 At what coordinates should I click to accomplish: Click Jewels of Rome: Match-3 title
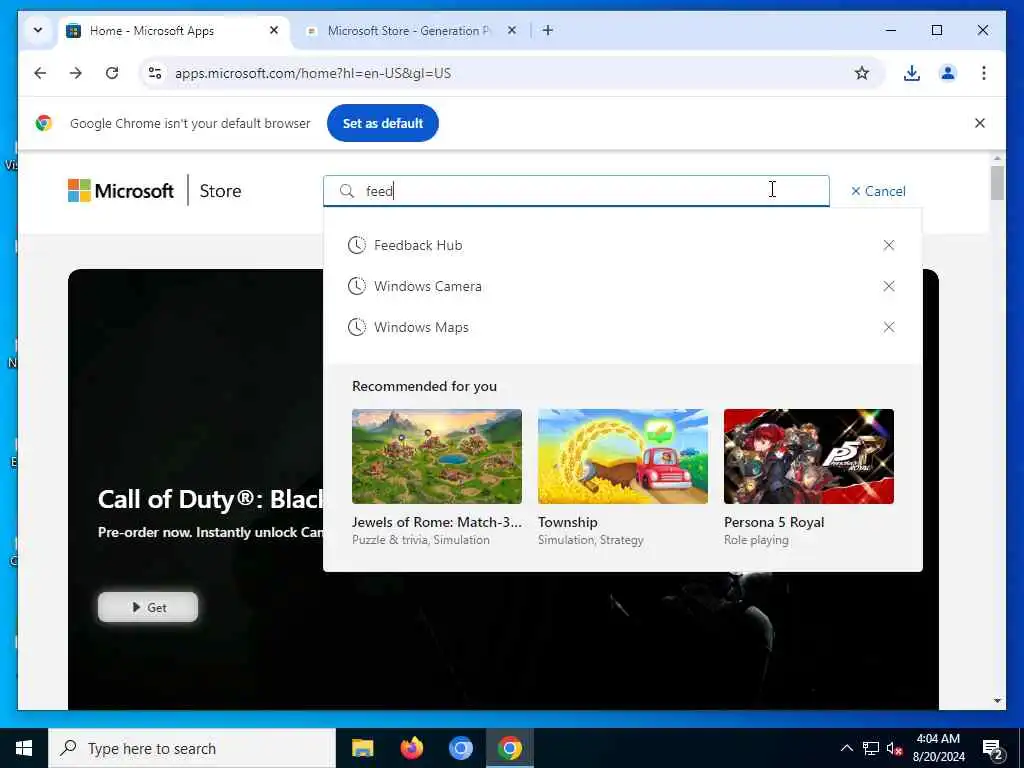pyautogui.click(x=437, y=522)
